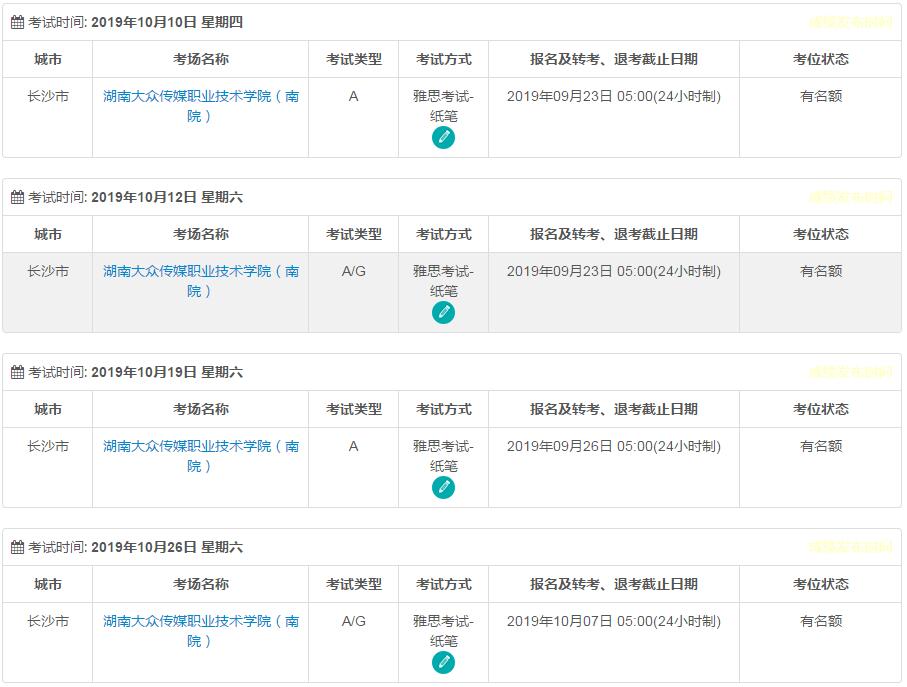907x687 pixels.
Task: Click the pencil icon in the October 12 row
Action: [443, 313]
